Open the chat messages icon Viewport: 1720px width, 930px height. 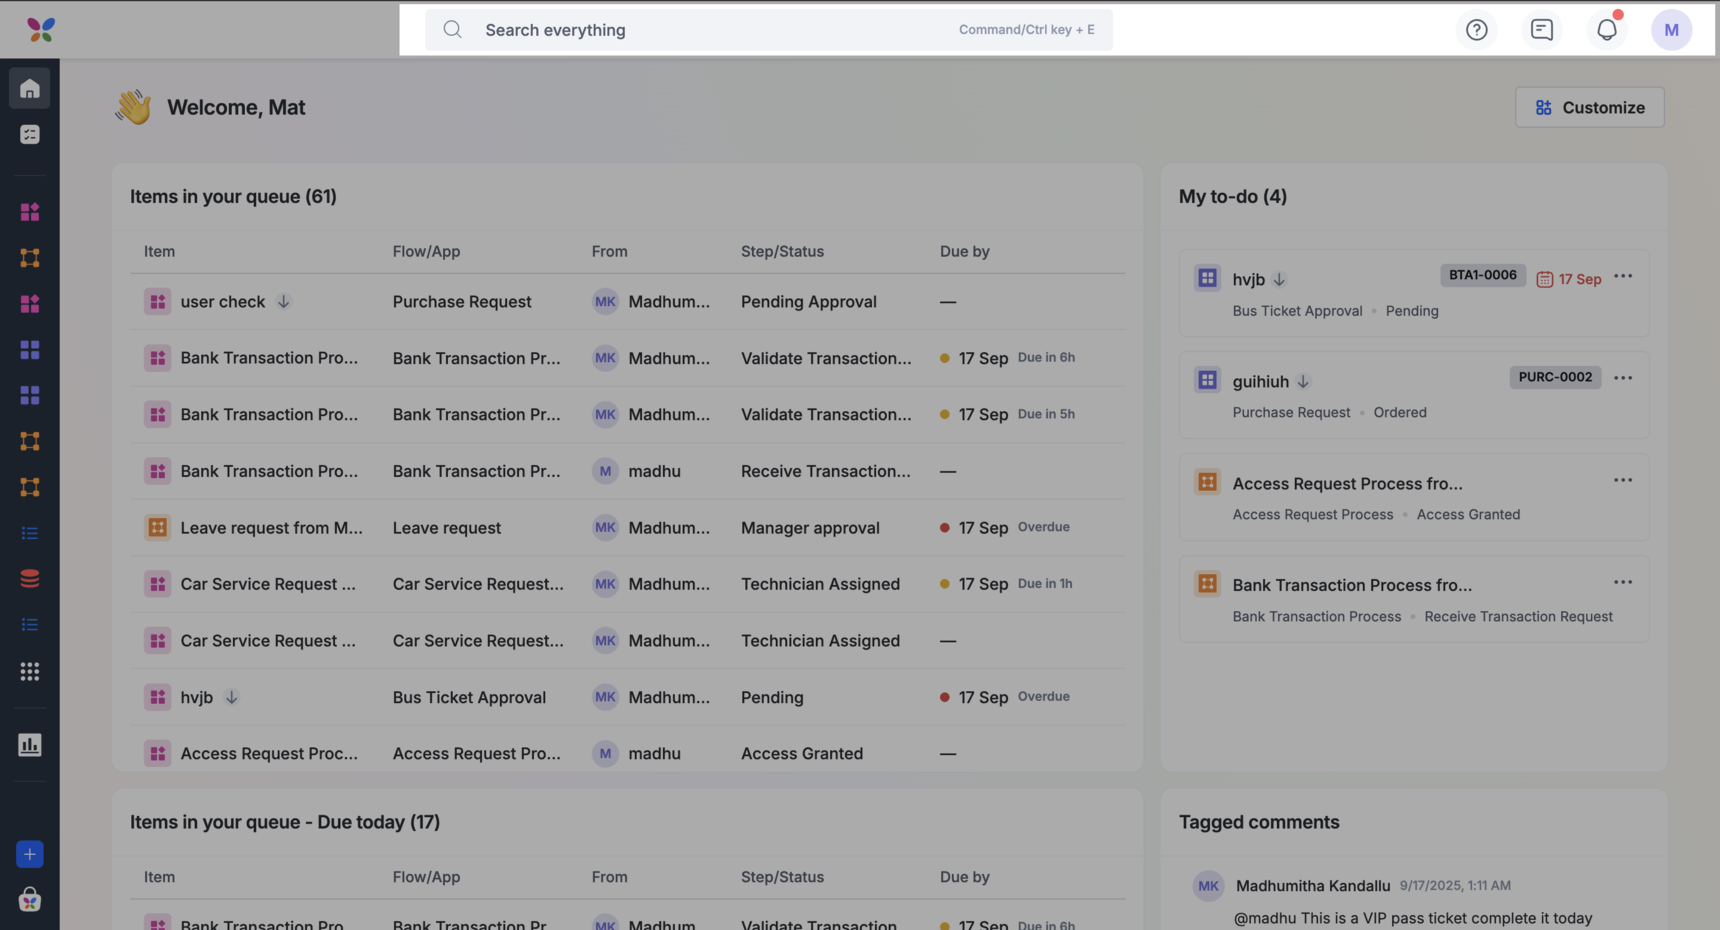pyautogui.click(x=1541, y=30)
